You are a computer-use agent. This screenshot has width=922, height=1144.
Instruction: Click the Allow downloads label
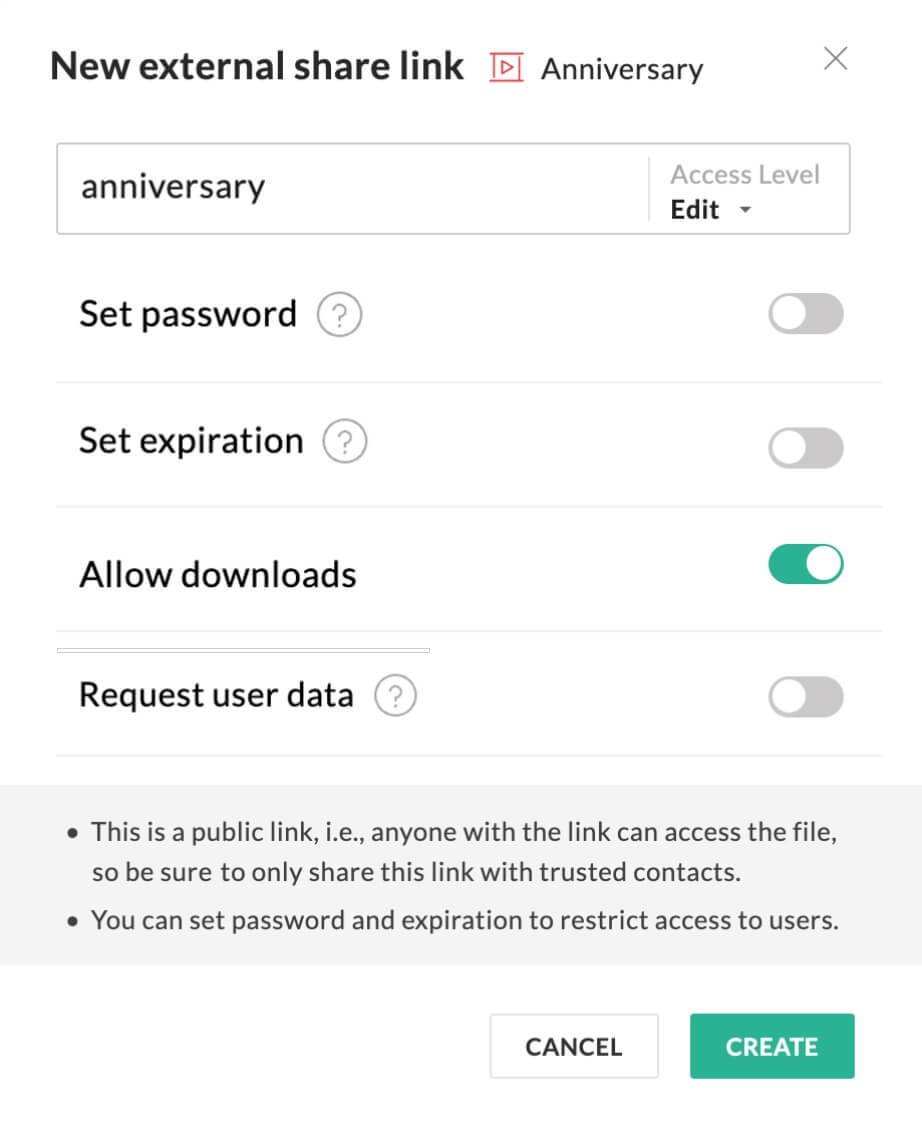pyautogui.click(x=218, y=574)
